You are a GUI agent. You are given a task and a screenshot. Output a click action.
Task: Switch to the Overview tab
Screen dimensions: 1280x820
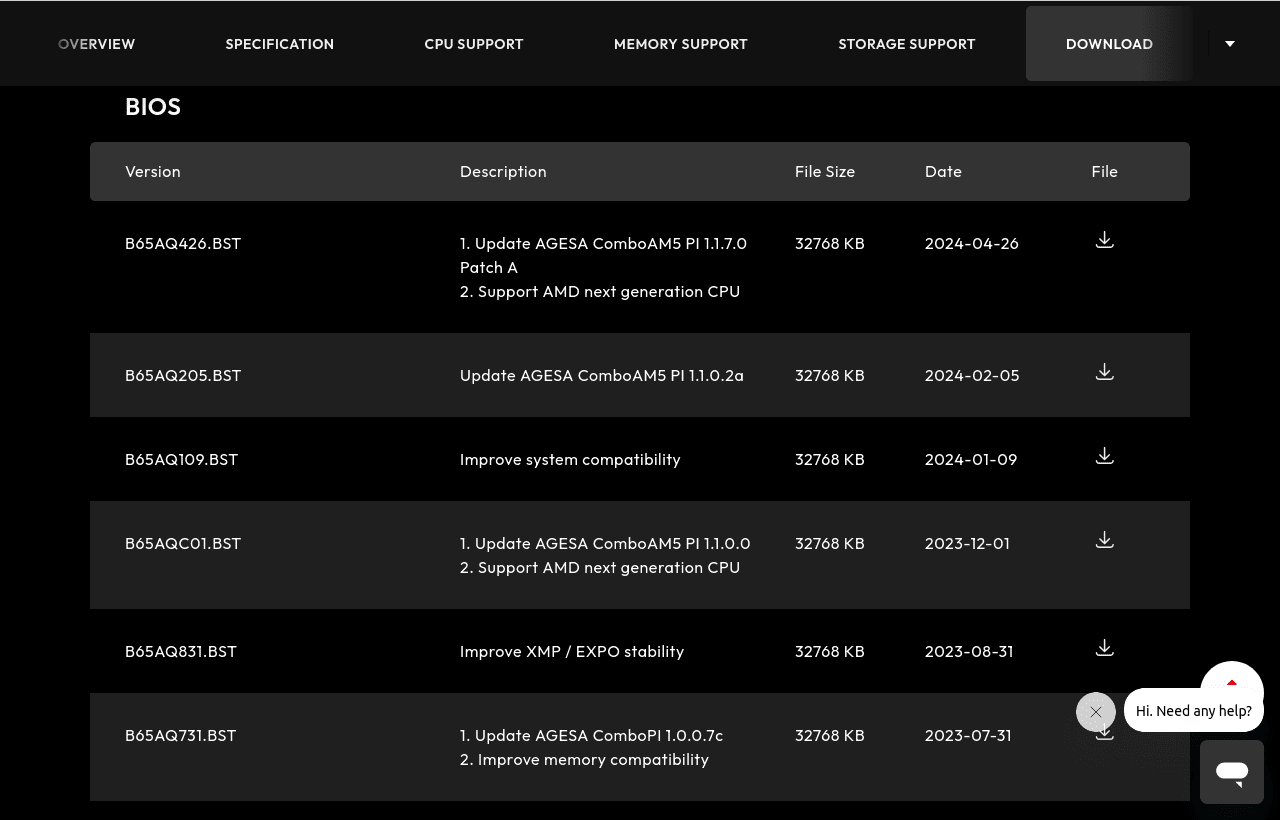[x=97, y=44]
